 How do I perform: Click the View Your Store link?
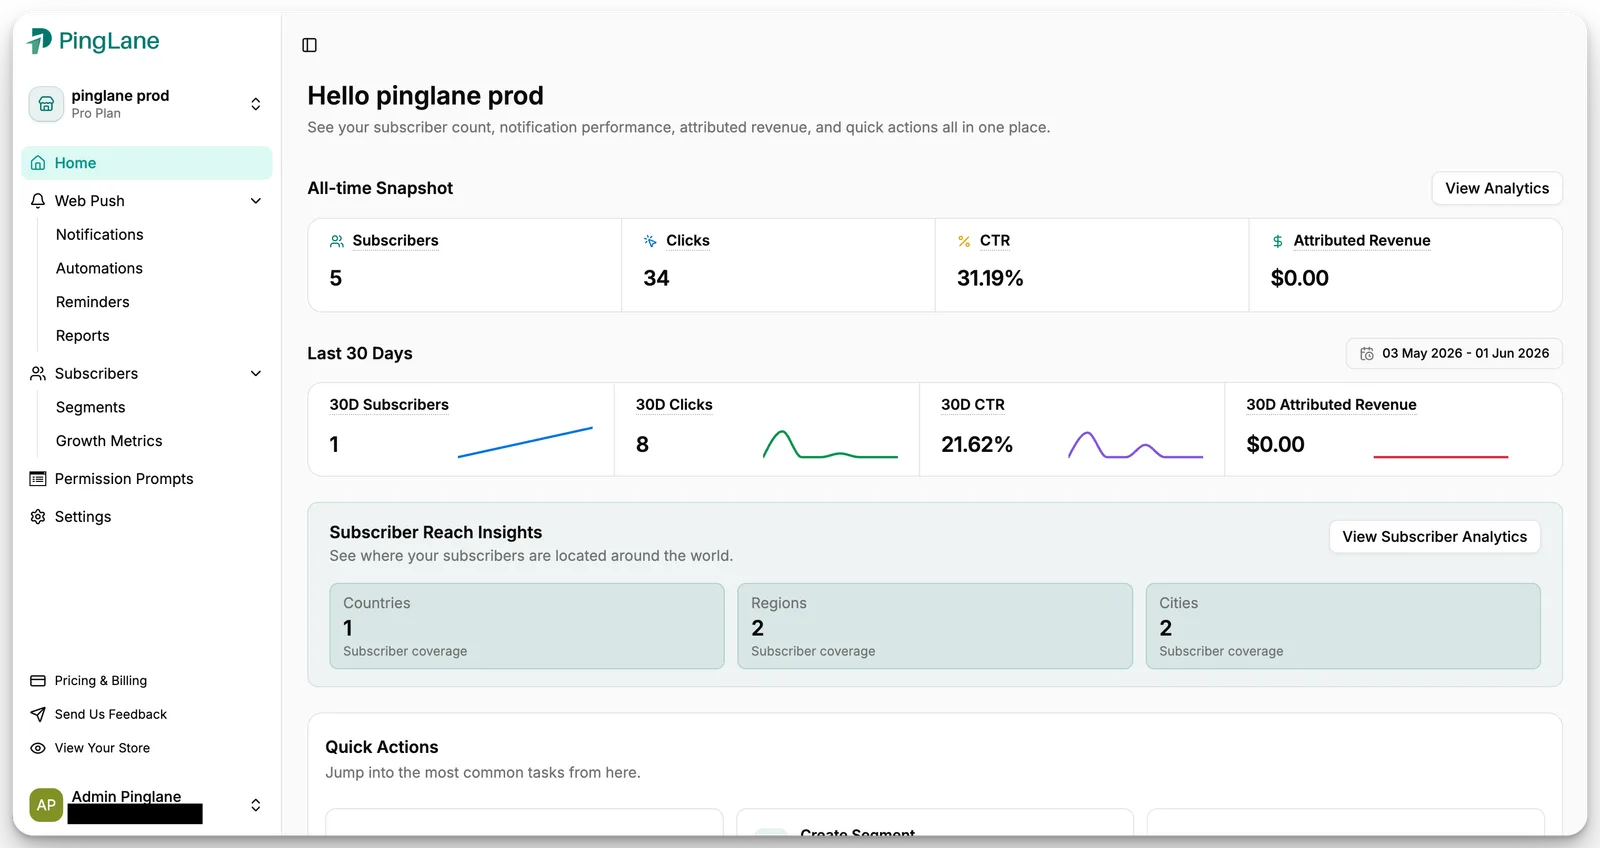pyautogui.click(x=102, y=748)
